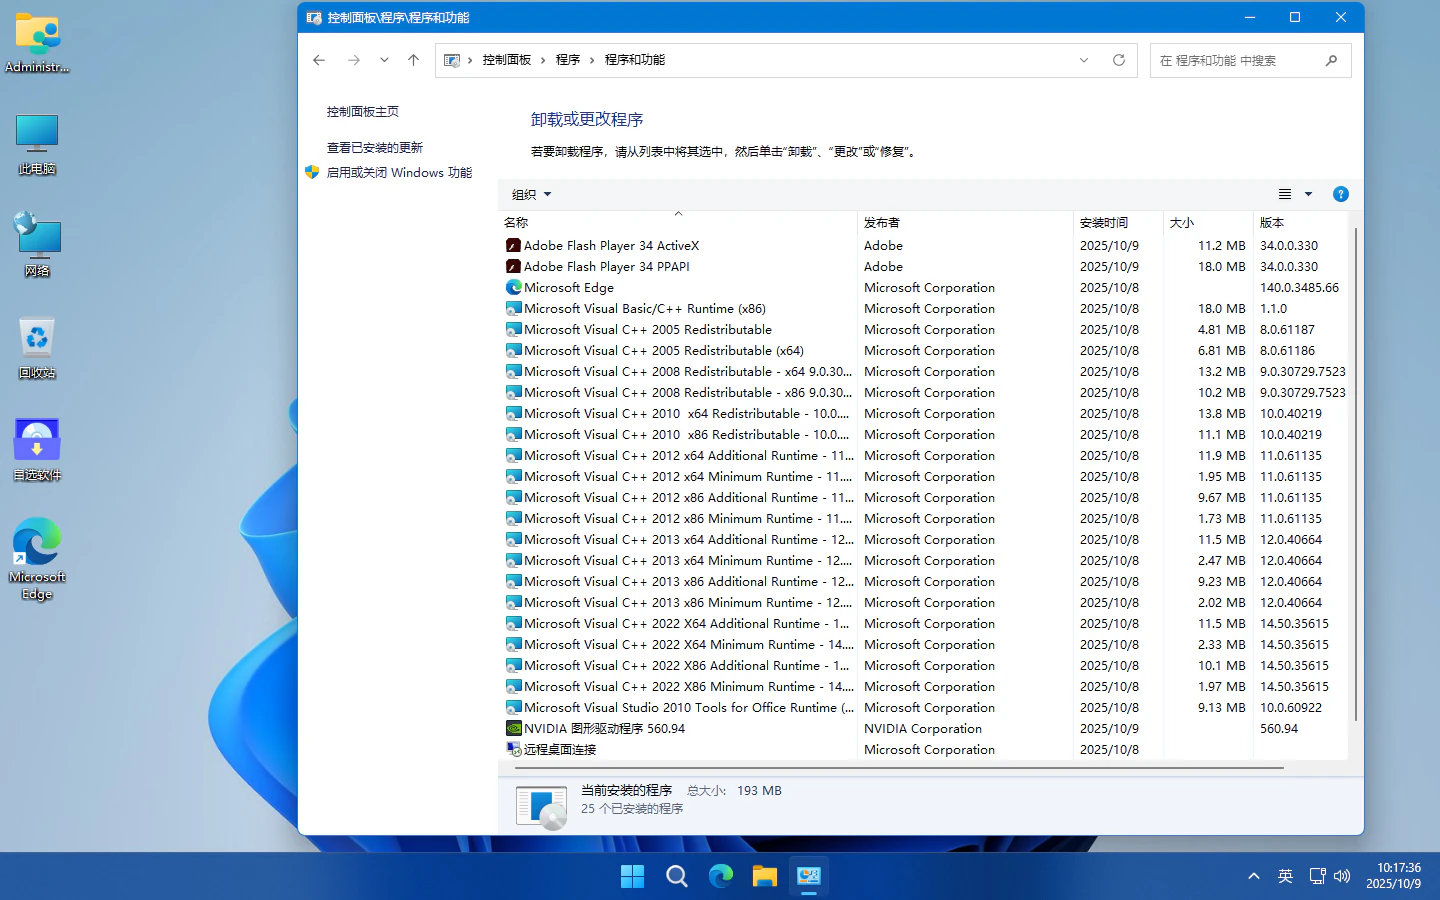Viewport: 1440px width, 900px height.
Task: Sort list by 发布者 column header
Action: 882,223
